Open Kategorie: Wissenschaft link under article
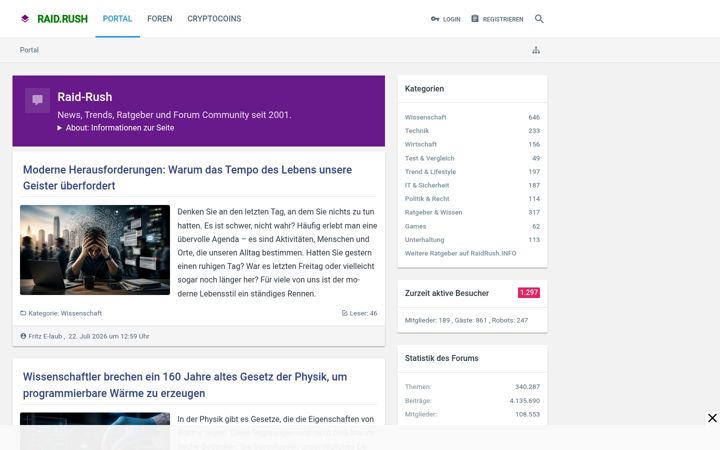The width and height of the screenshot is (720, 450). click(65, 313)
